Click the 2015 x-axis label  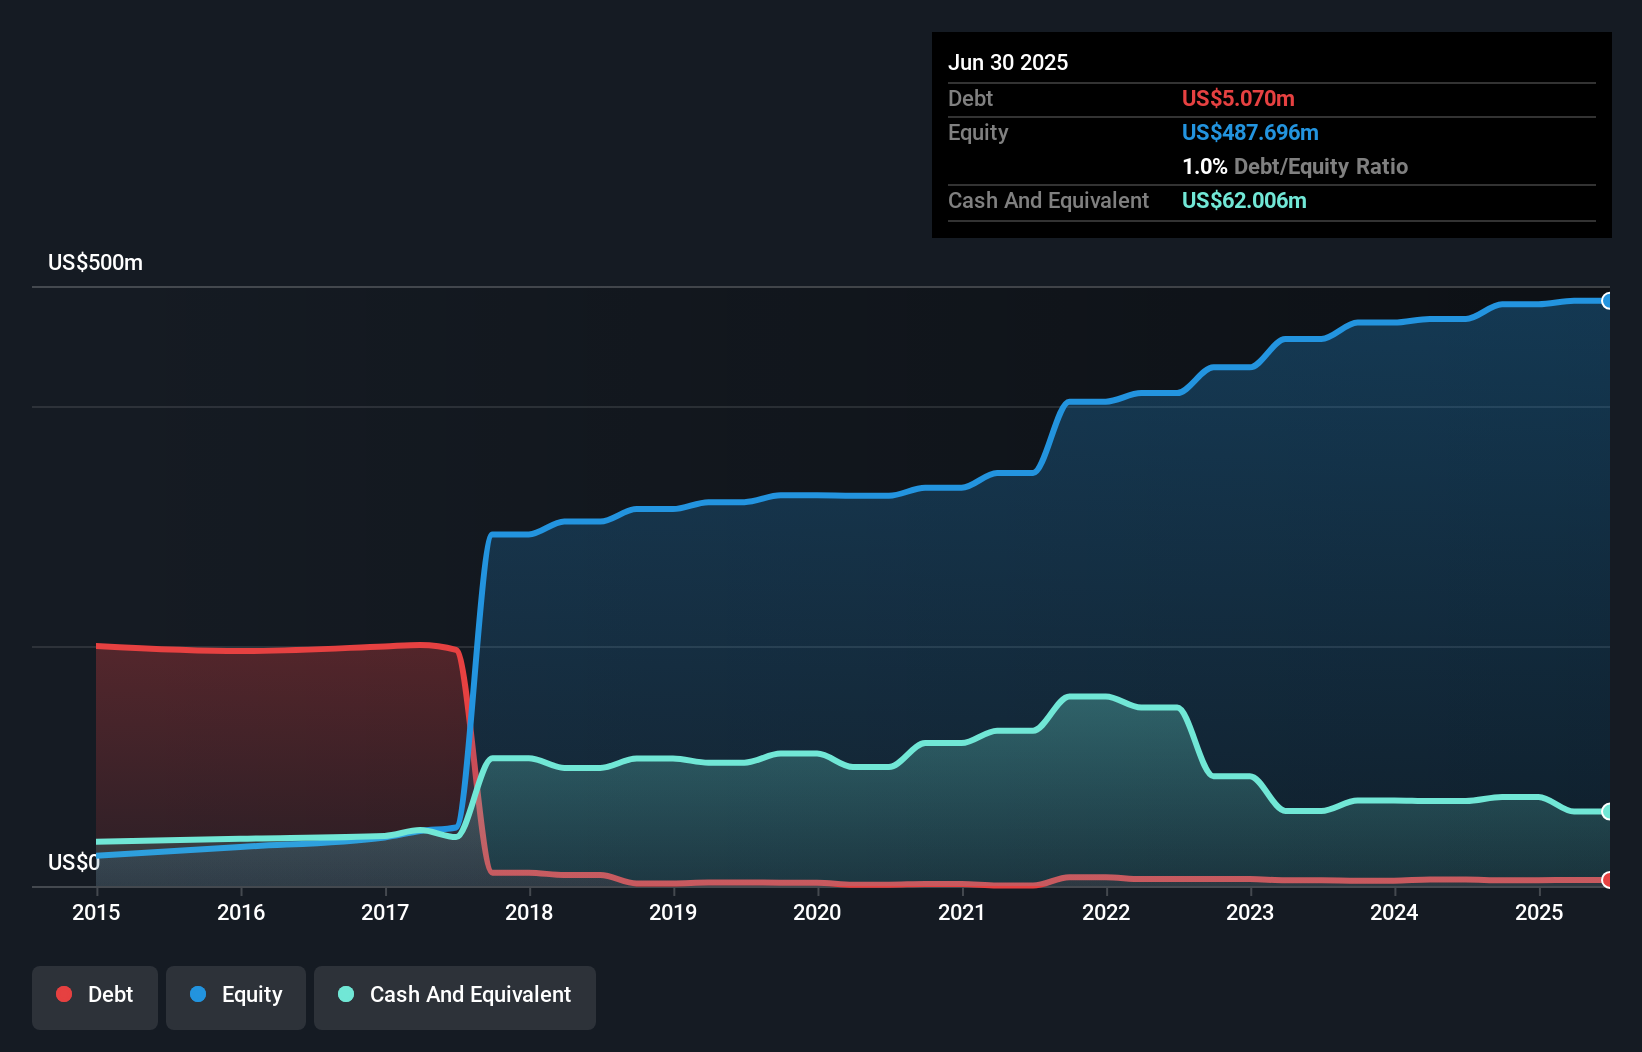(96, 912)
